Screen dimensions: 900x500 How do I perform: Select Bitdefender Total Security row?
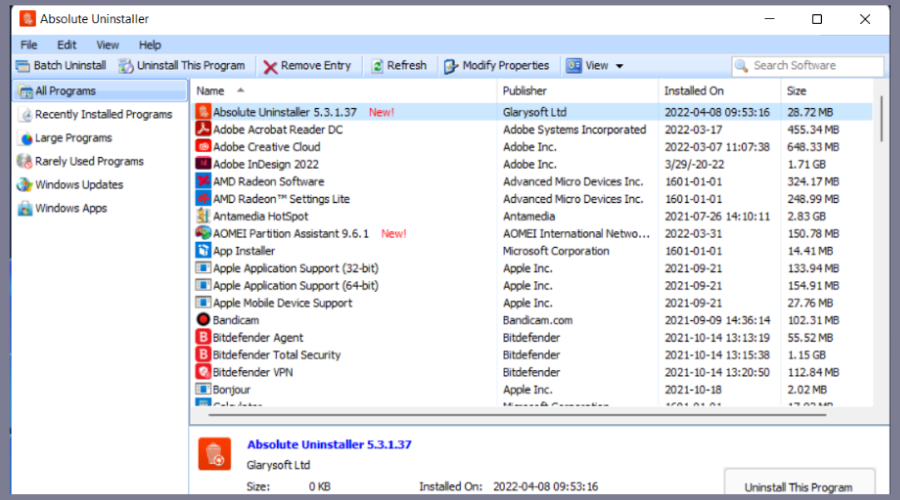tap(532, 355)
